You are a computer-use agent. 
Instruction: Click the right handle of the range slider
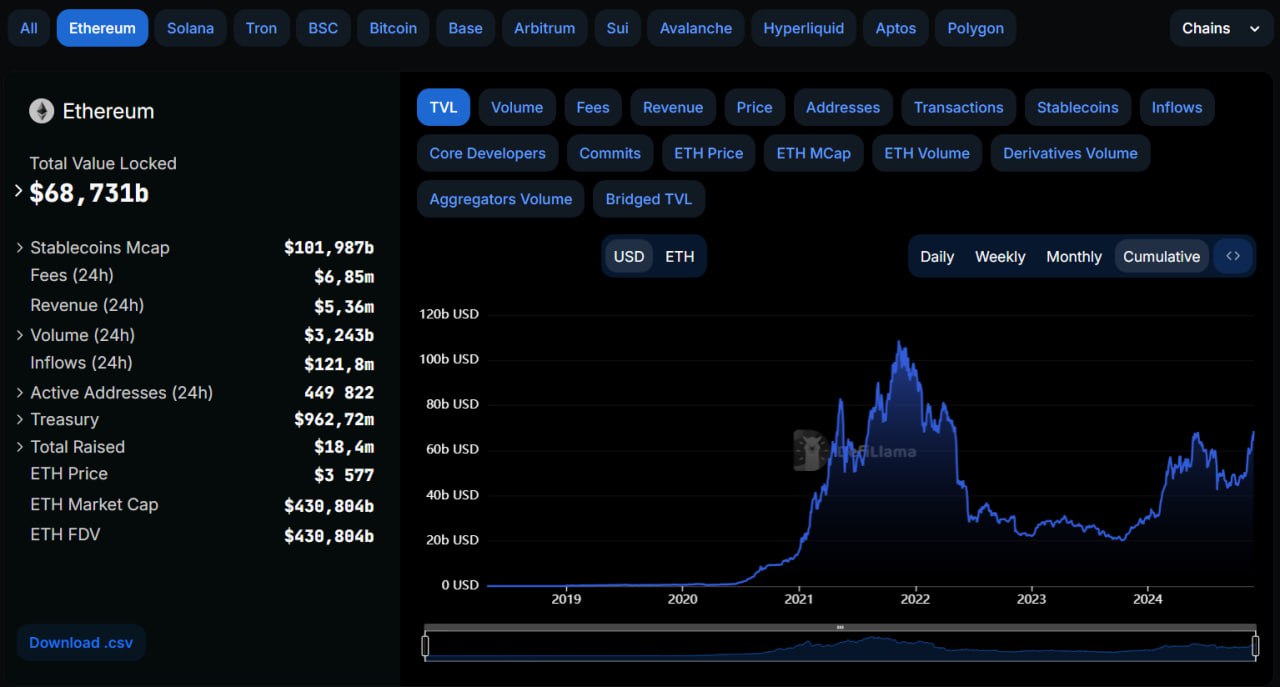pyautogui.click(x=1255, y=646)
